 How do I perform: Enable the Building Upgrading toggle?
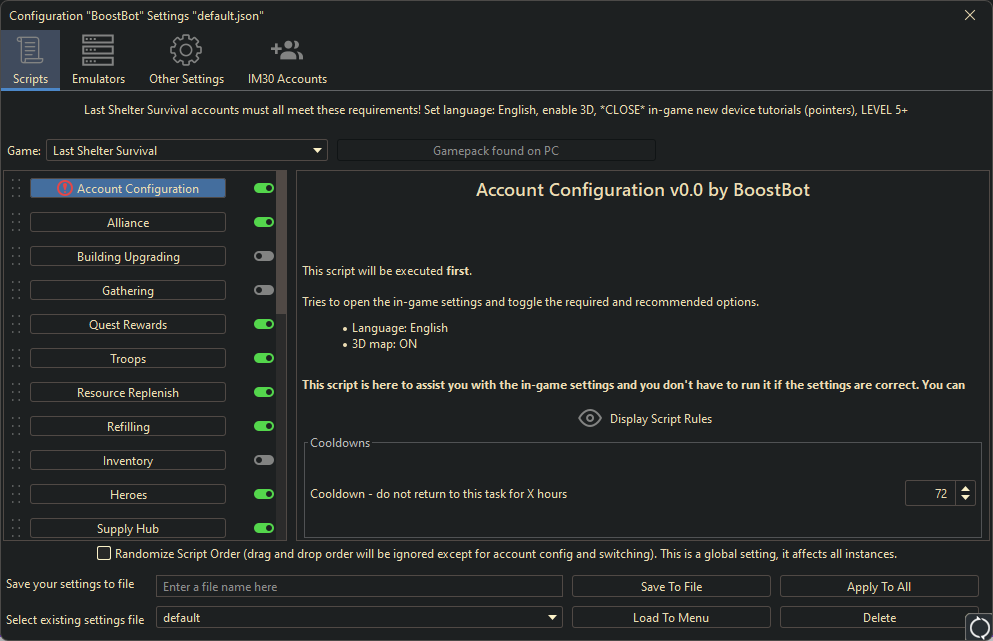pyautogui.click(x=262, y=256)
